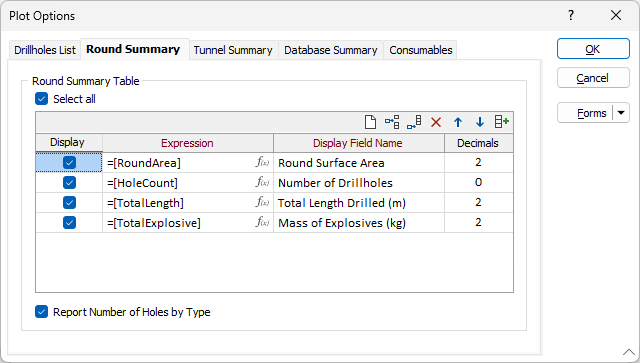This screenshot has width=640, height=363.
Task: Click the Cancel button
Action: pyautogui.click(x=593, y=78)
